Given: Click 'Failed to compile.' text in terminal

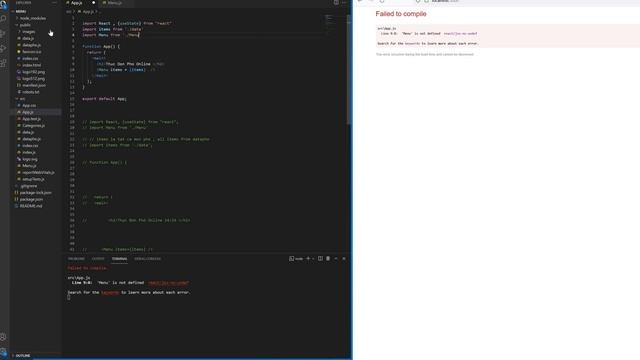Looking at the screenshot, I should coord(88,268).
